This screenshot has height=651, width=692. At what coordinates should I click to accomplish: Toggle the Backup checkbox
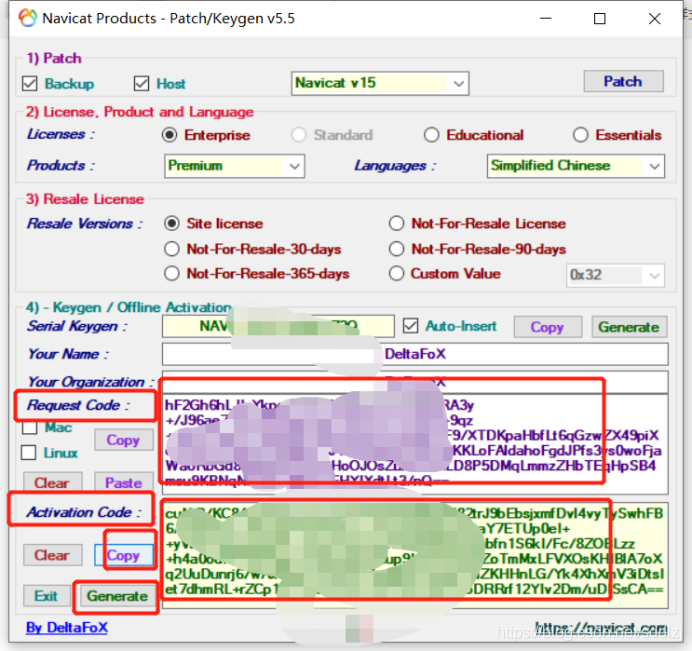(x=30, y=83)
